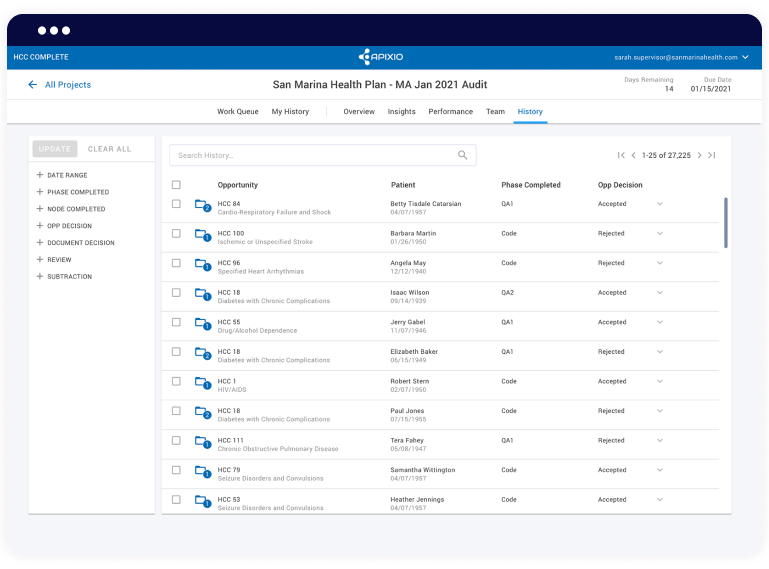Expand Betty Tisdale Catarsian row chevron
Image resolution: width=769 pixels, height=569 pixels.
tap(660, 204)
